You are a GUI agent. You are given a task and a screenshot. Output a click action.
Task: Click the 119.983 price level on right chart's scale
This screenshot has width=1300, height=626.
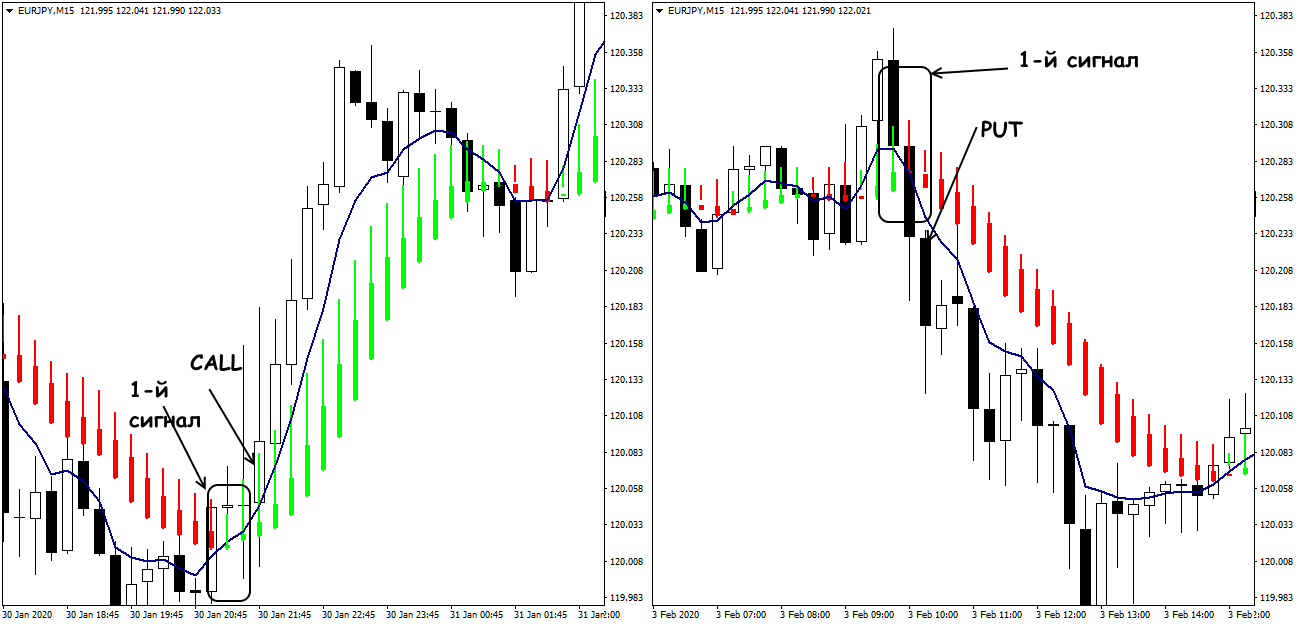[x=1275, y=598]
